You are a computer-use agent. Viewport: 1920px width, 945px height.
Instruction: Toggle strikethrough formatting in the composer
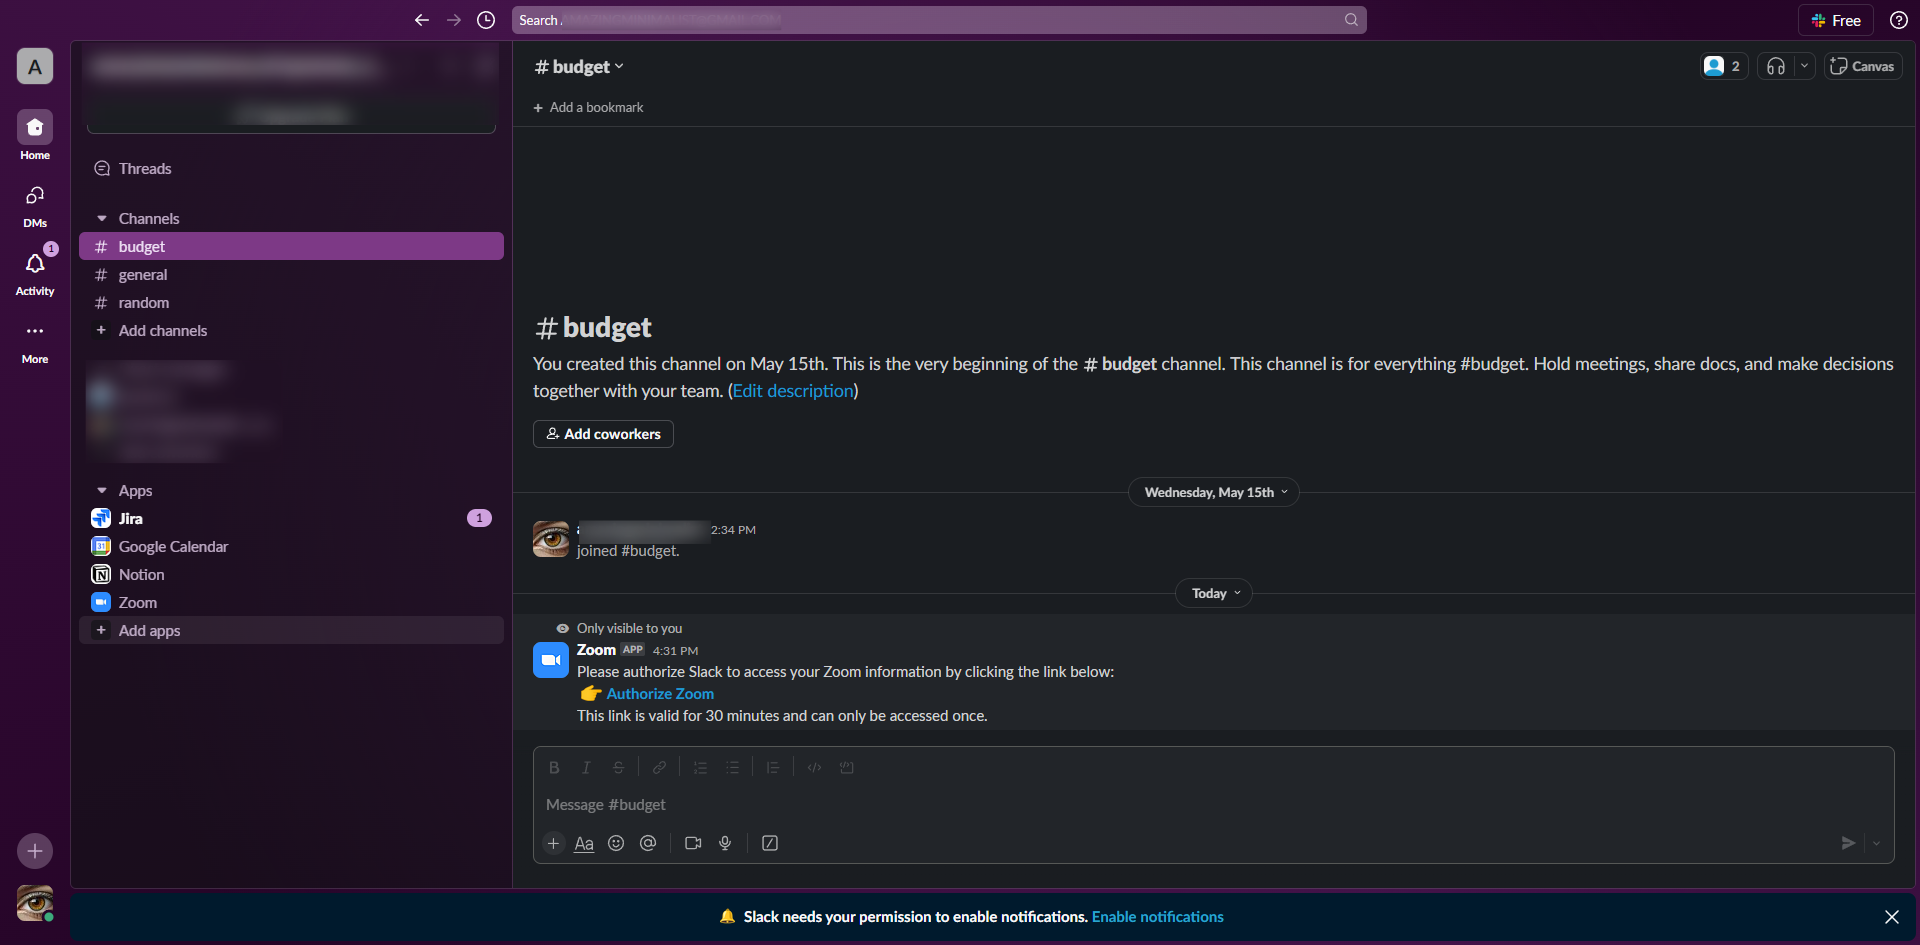coord(618,767)
